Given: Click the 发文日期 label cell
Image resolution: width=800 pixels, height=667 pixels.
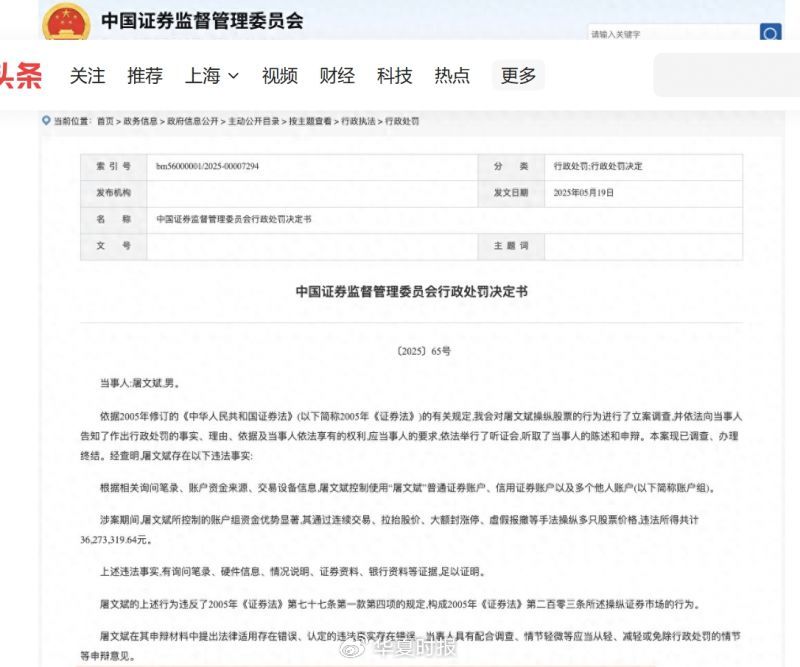Looking at the screenshot, I should [511, 193].
